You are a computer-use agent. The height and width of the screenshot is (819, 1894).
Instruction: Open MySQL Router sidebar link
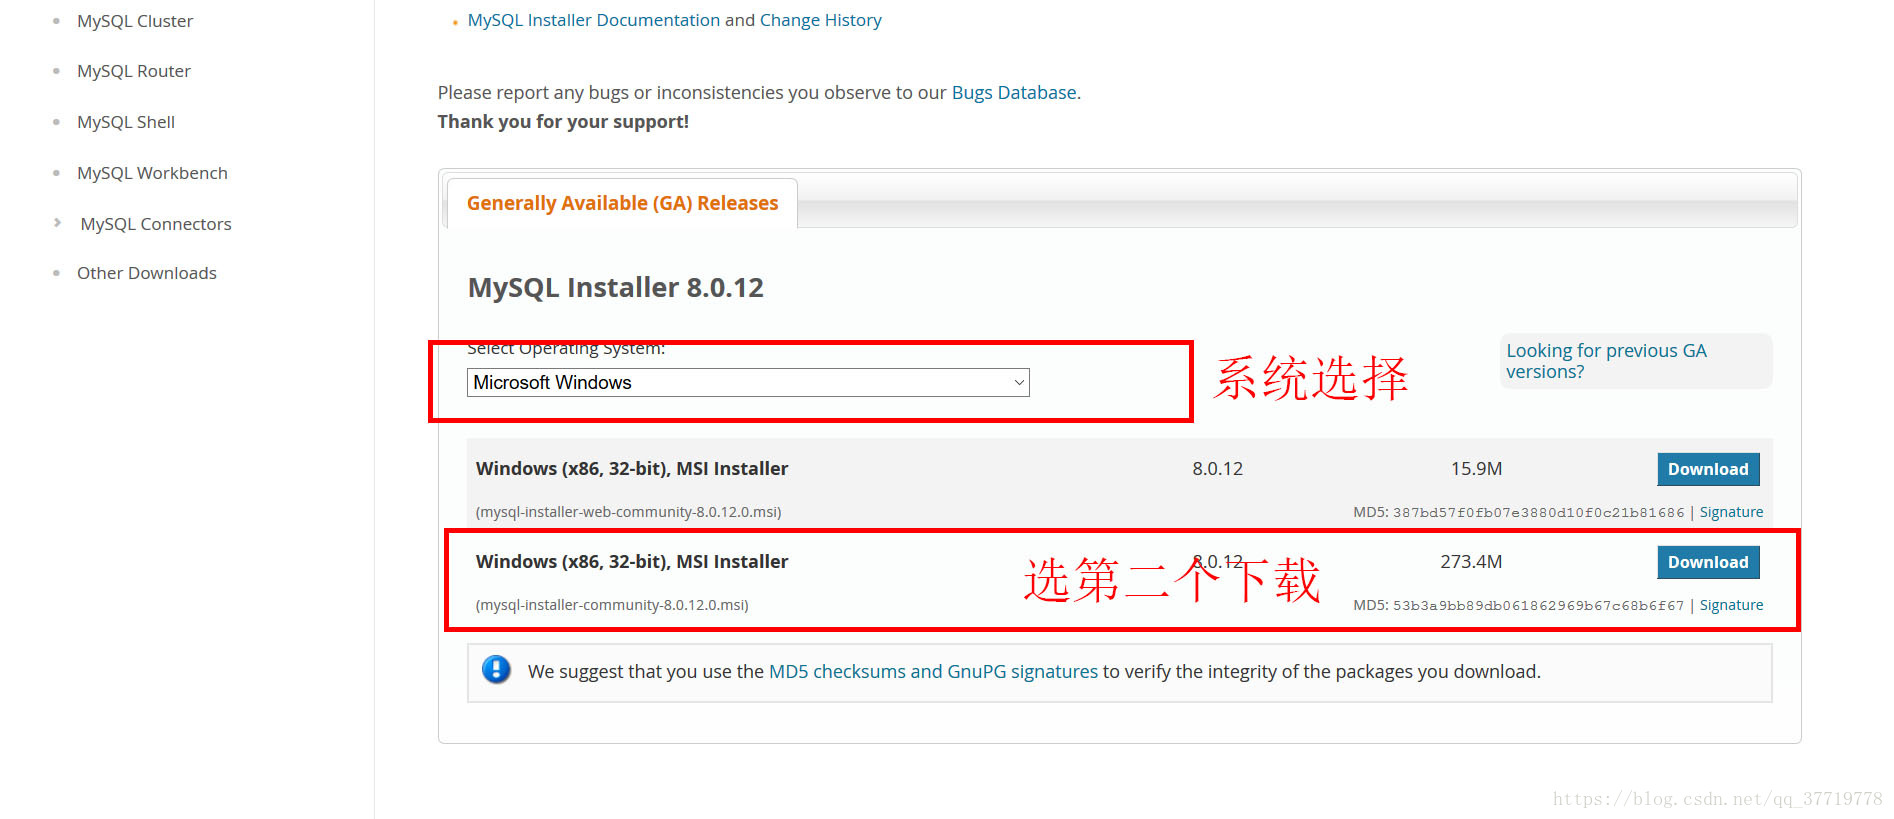pyautogui.click(x=134, y=71)
